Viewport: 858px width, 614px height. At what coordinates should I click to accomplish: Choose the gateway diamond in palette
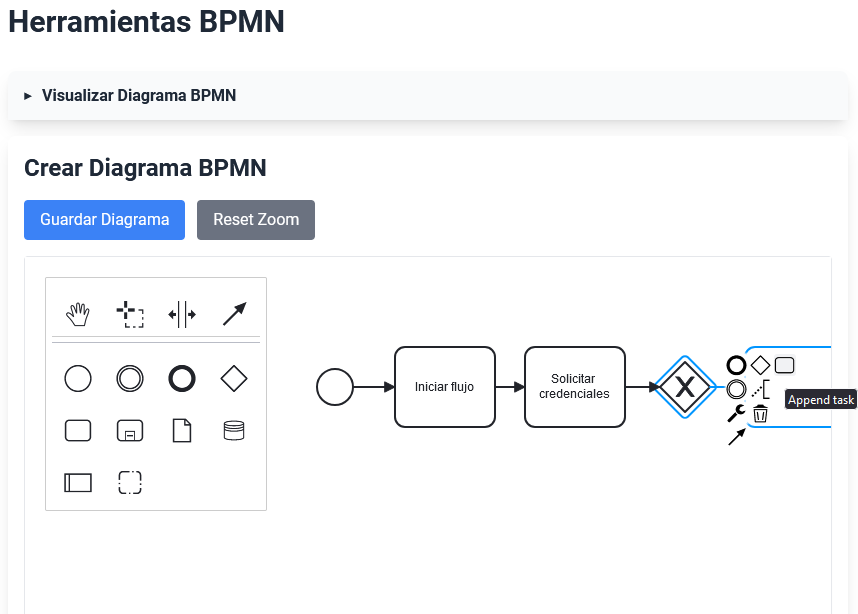click(234, 378)
